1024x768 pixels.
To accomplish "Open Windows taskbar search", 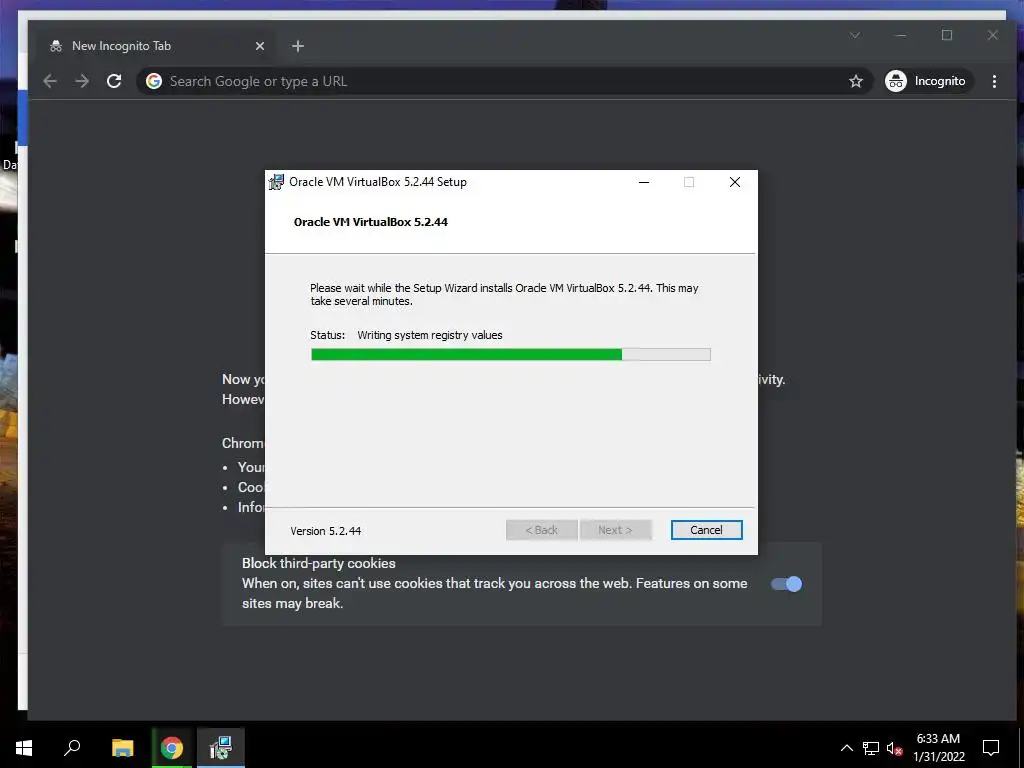I will (72, 748).
